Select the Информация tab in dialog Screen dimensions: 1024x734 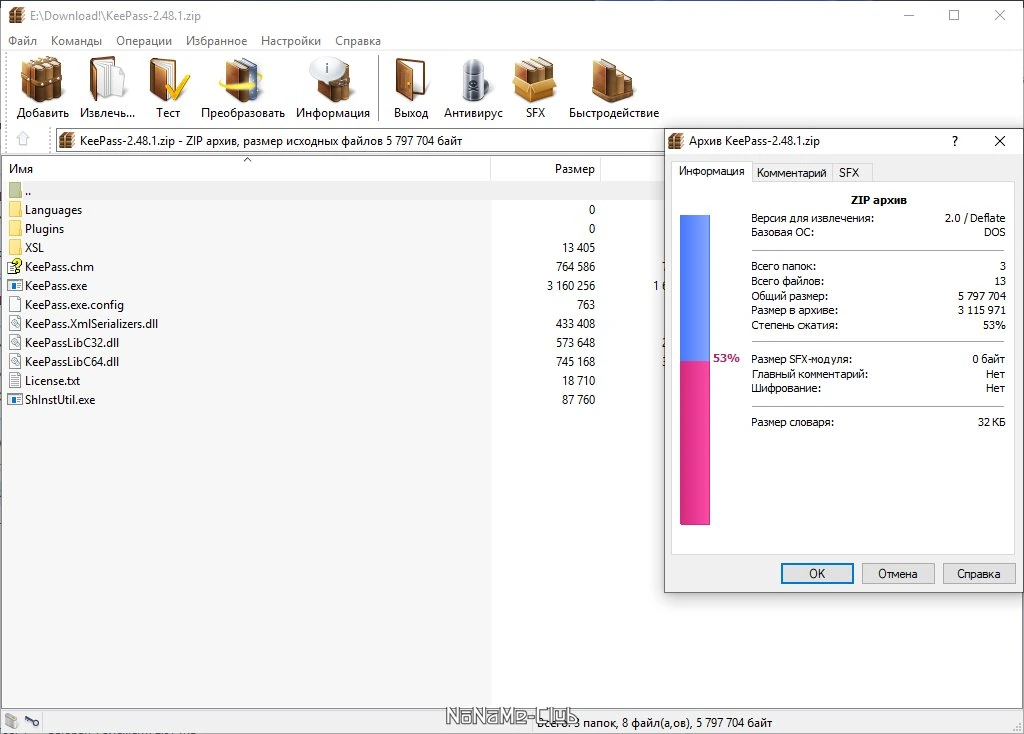pos(711,171)
